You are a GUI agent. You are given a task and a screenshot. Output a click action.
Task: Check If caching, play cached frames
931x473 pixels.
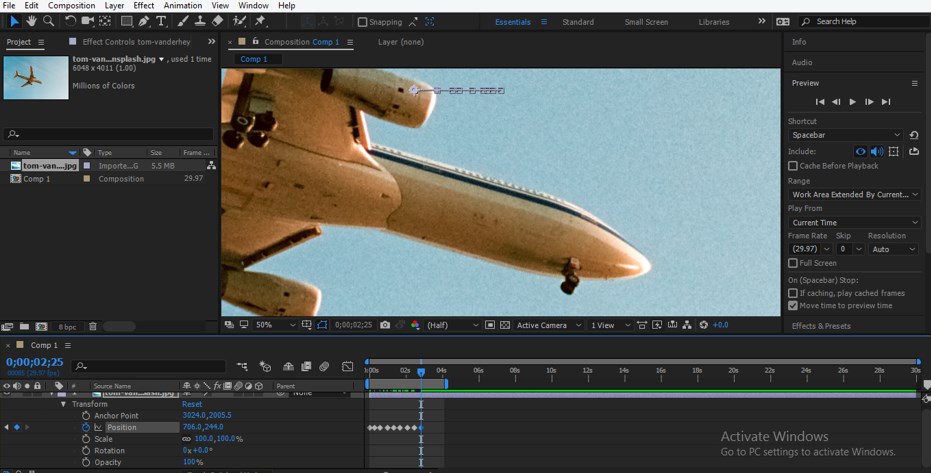[x=793, y=293]
